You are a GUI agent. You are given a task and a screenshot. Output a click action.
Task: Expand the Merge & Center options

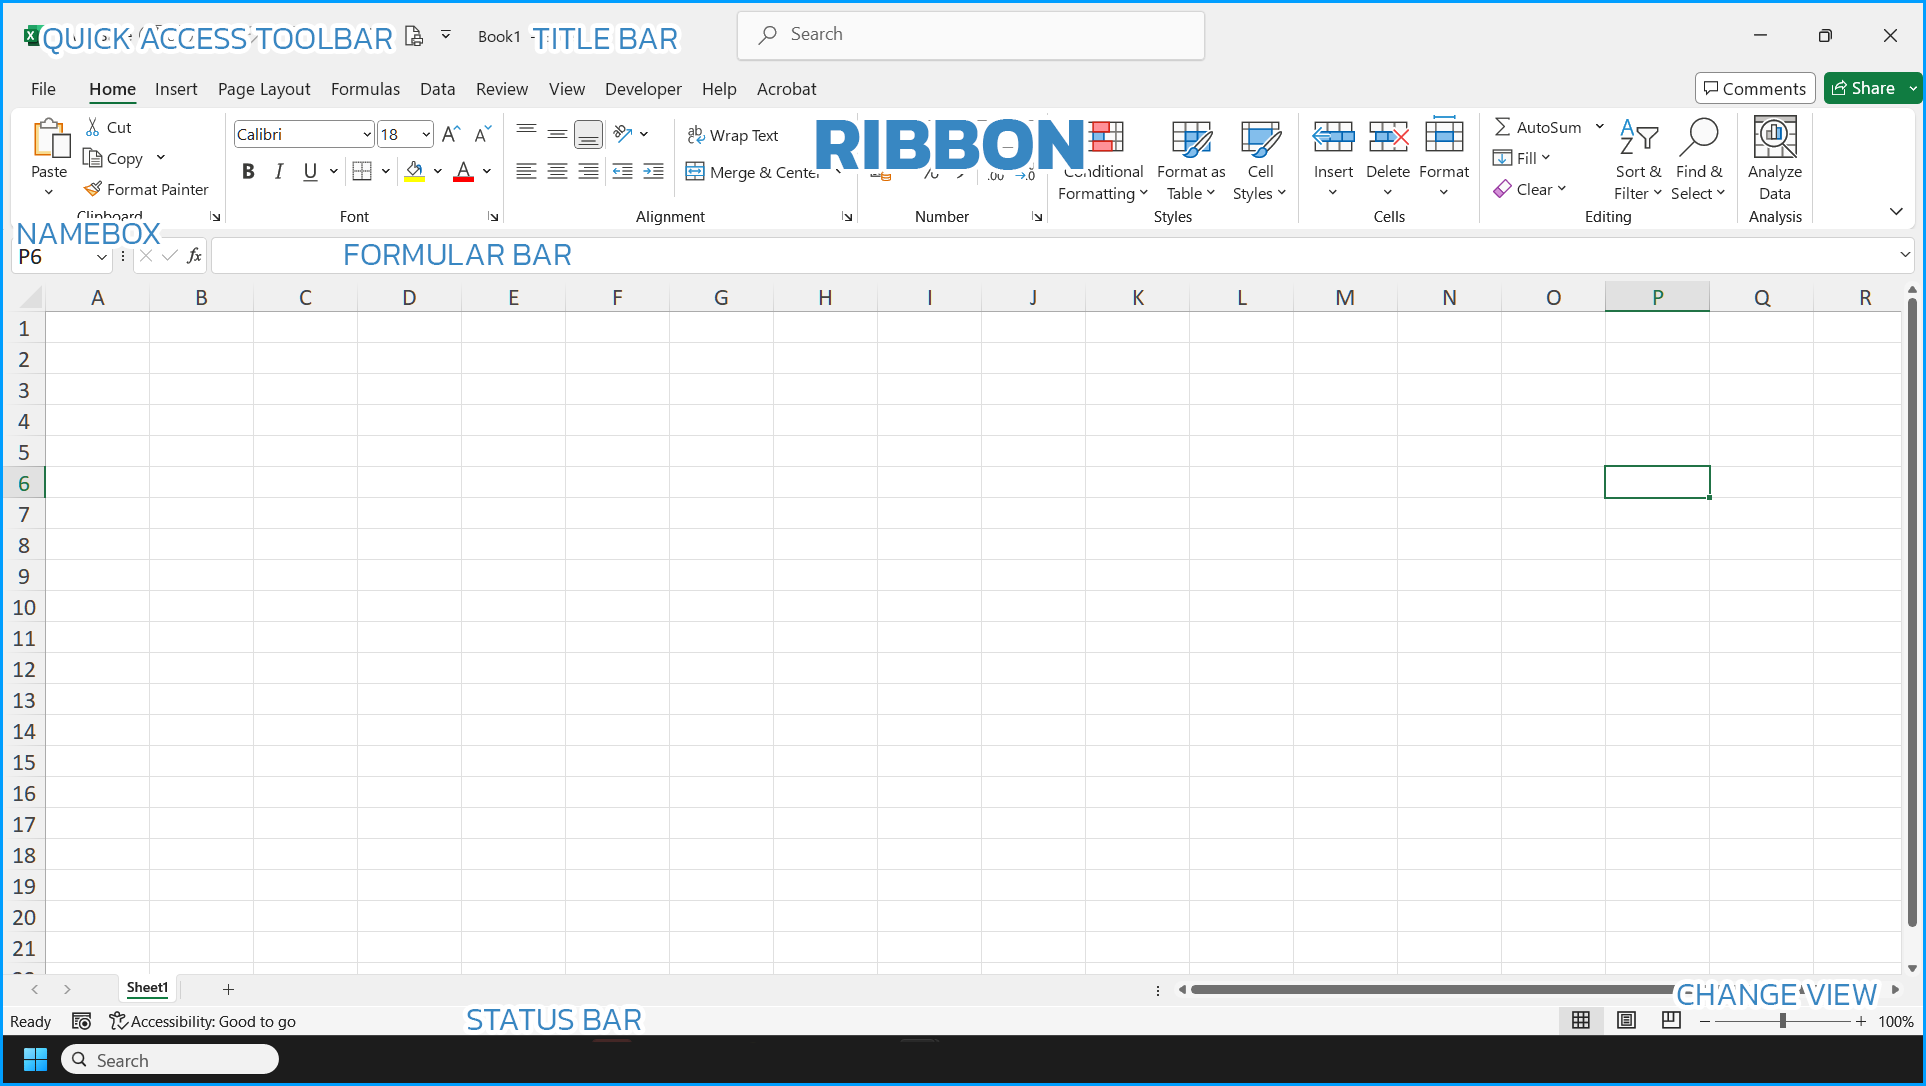pyautogui.click(x=838, y=172)
